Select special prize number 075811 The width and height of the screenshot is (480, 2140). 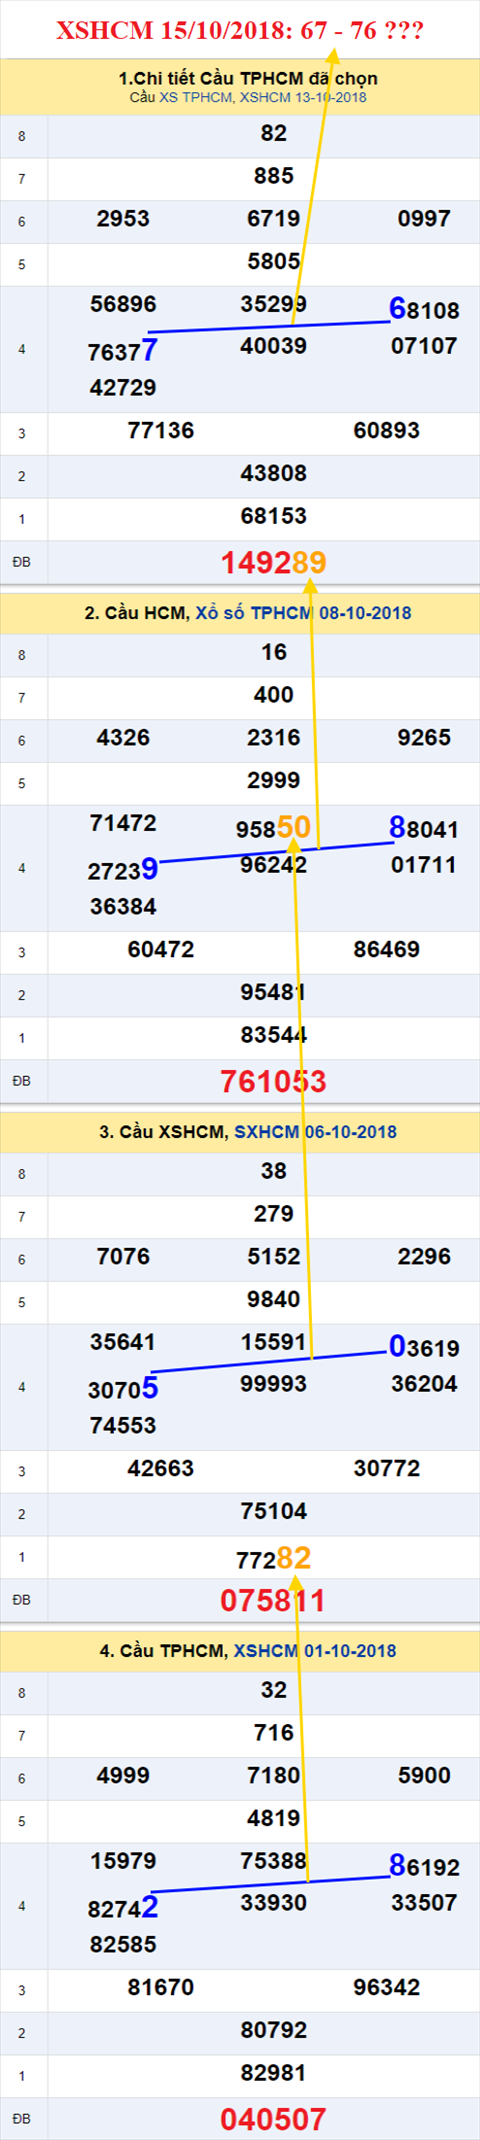(x=273, y=1601)
